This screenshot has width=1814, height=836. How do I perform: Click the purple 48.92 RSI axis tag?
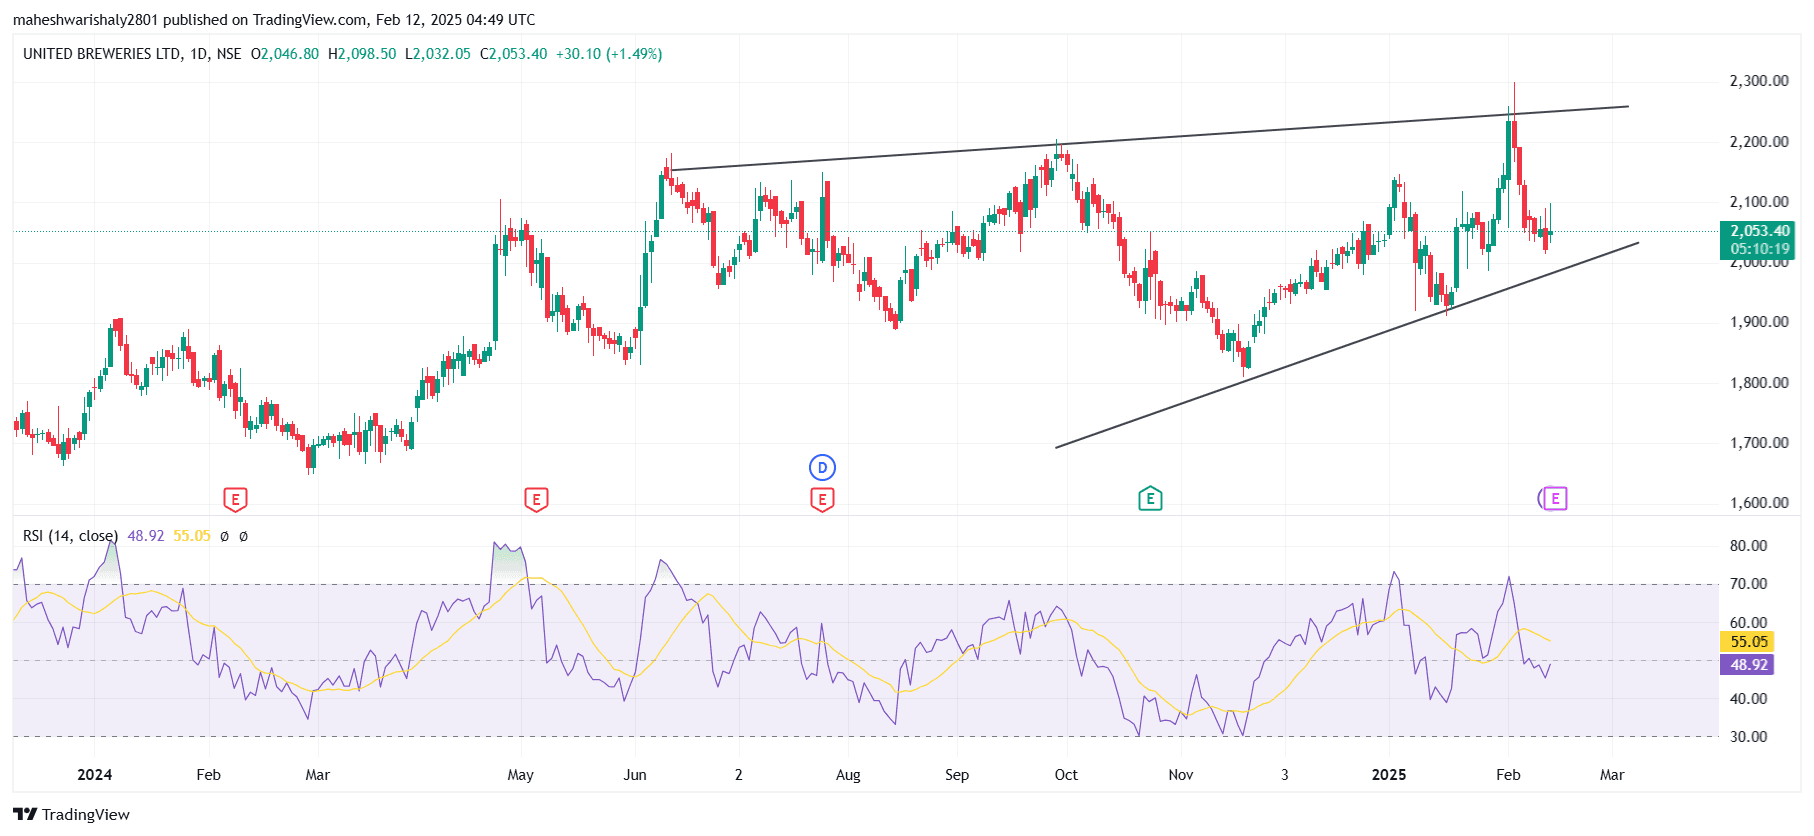[1749, 665]
